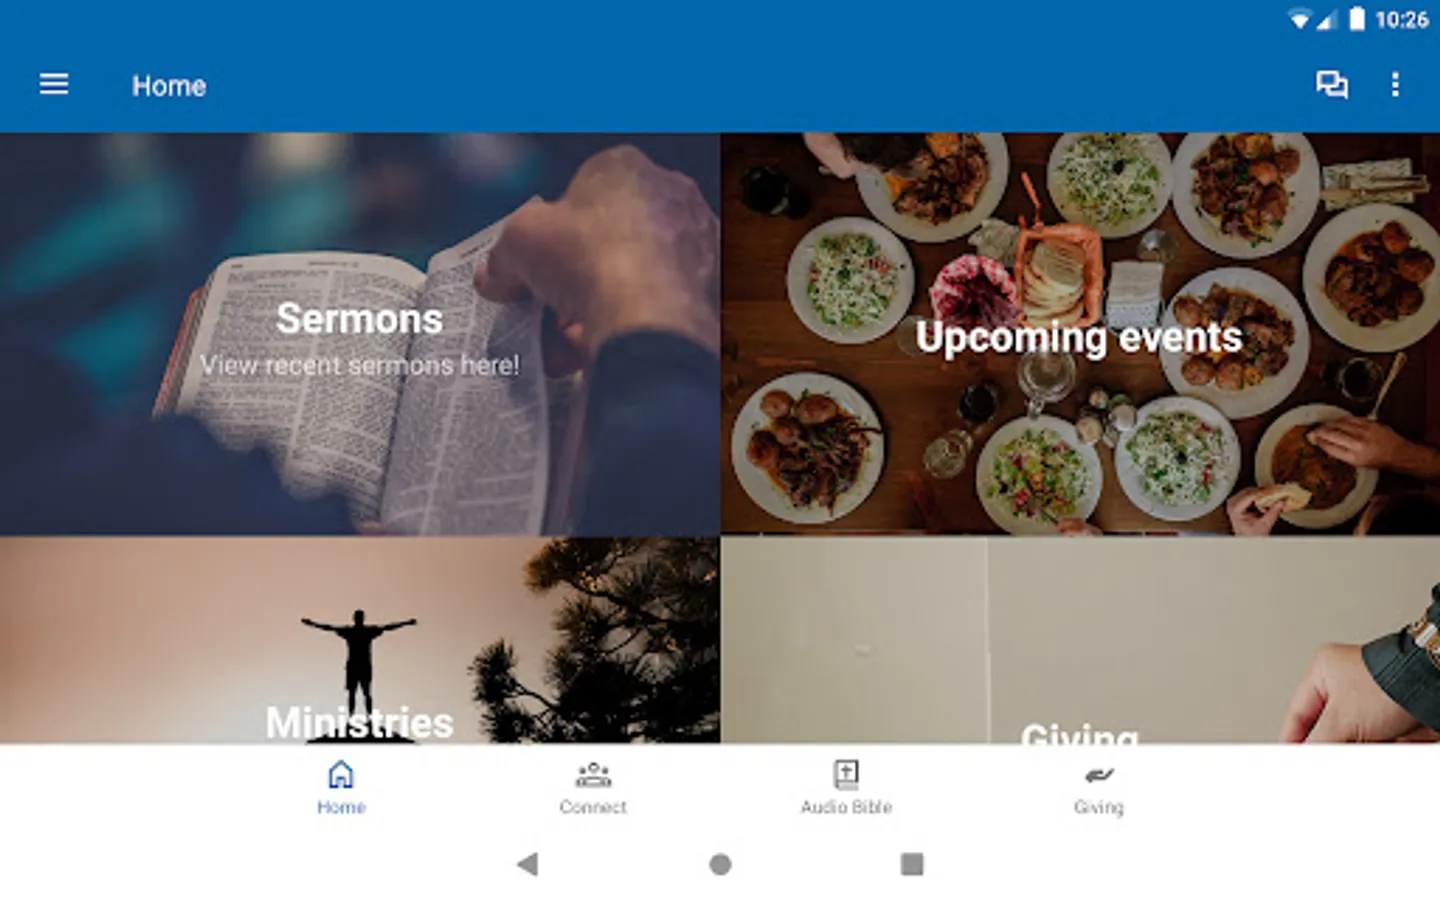Tap the Home house icon
Screen dimensions: 1440x900
(x=341, y=774)
